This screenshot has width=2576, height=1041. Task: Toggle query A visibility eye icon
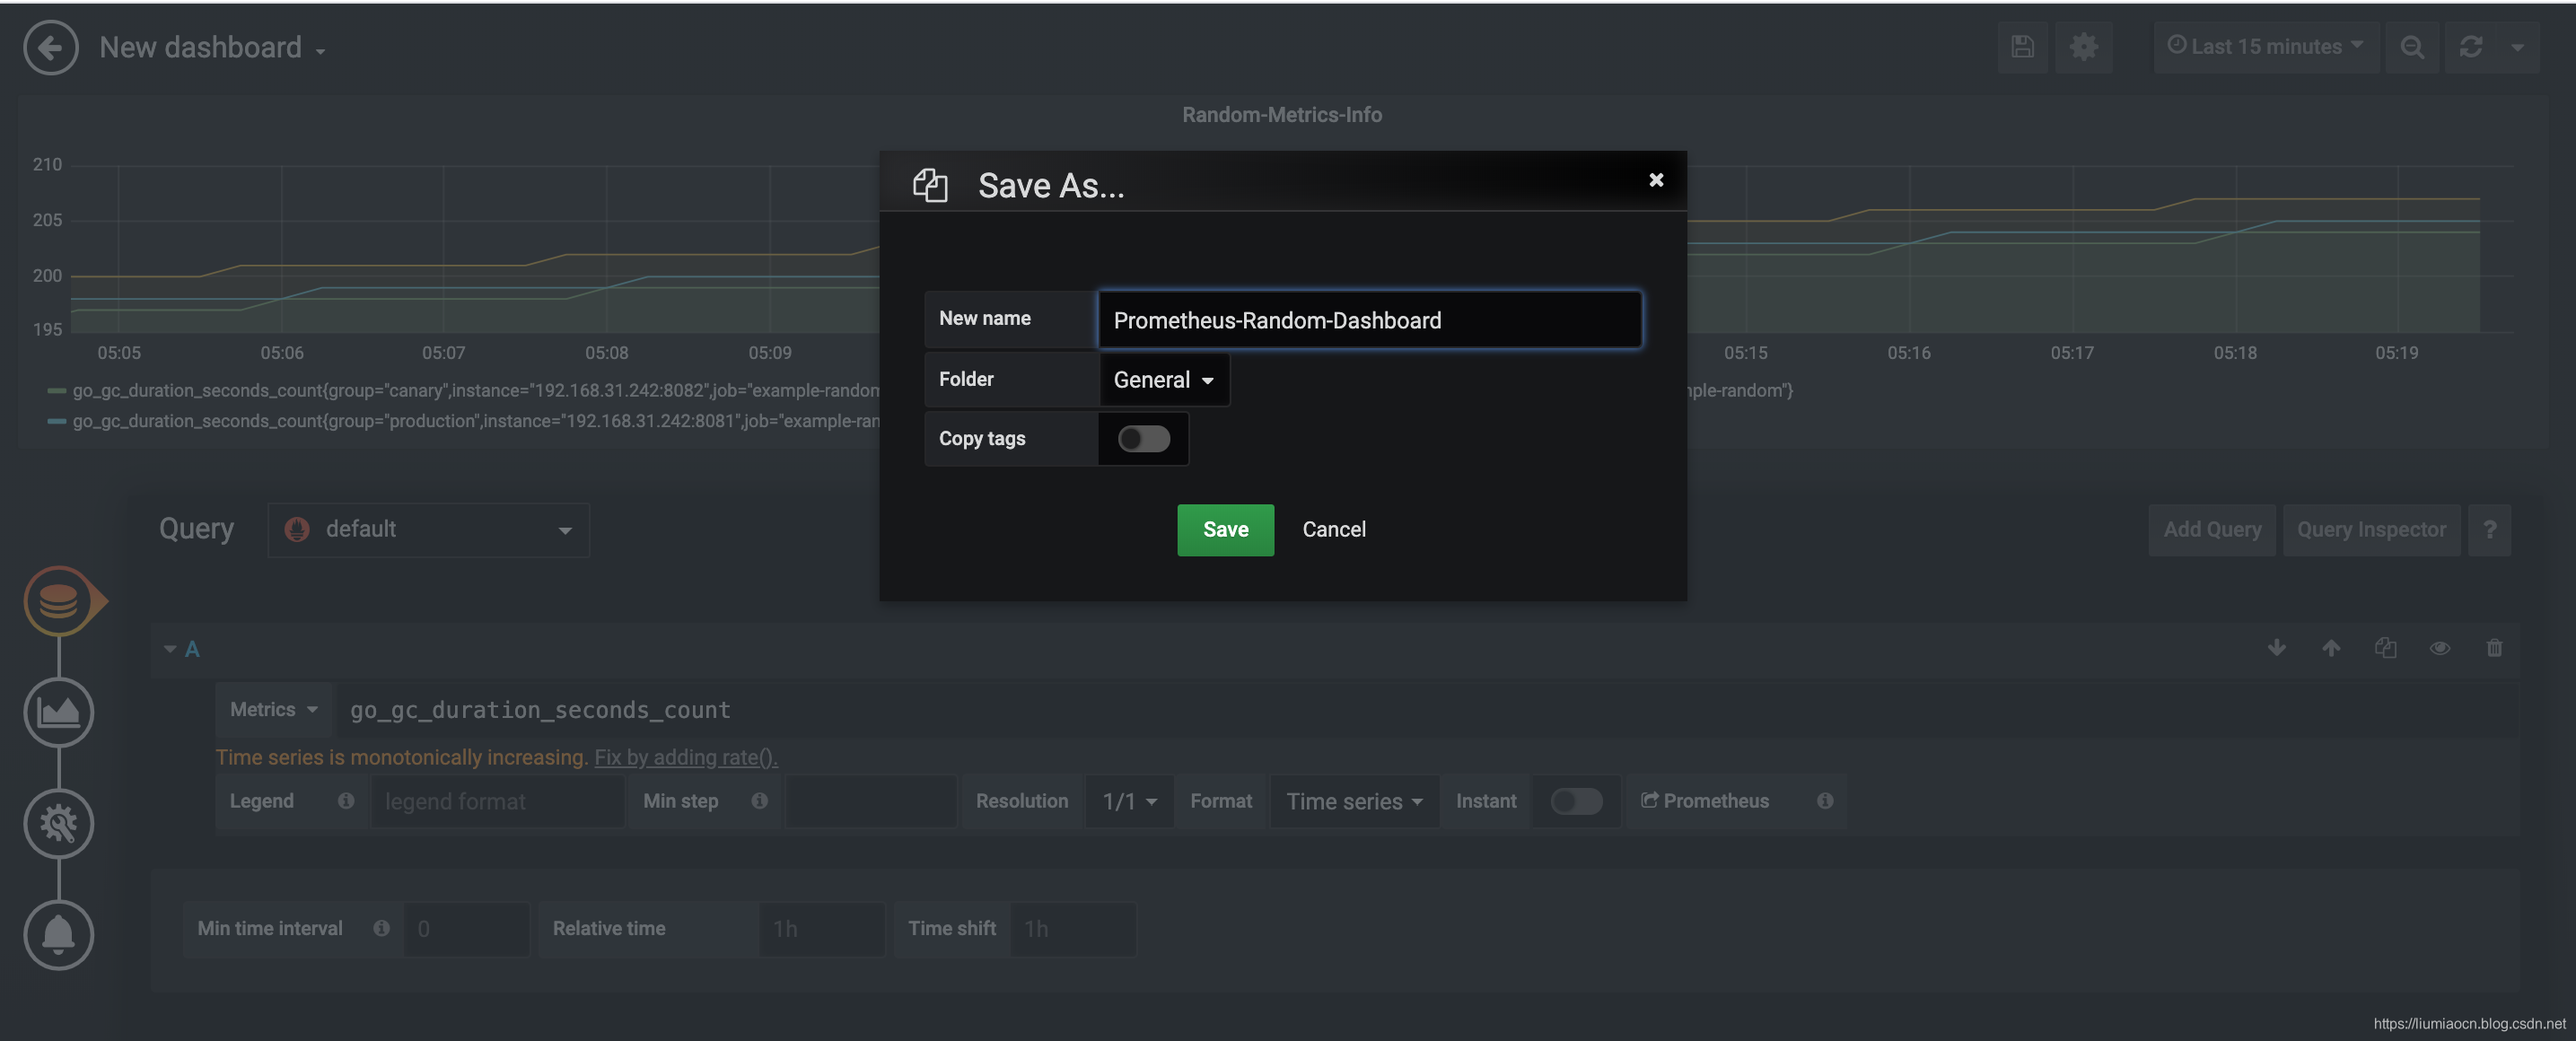click(x=2440, y=648)
